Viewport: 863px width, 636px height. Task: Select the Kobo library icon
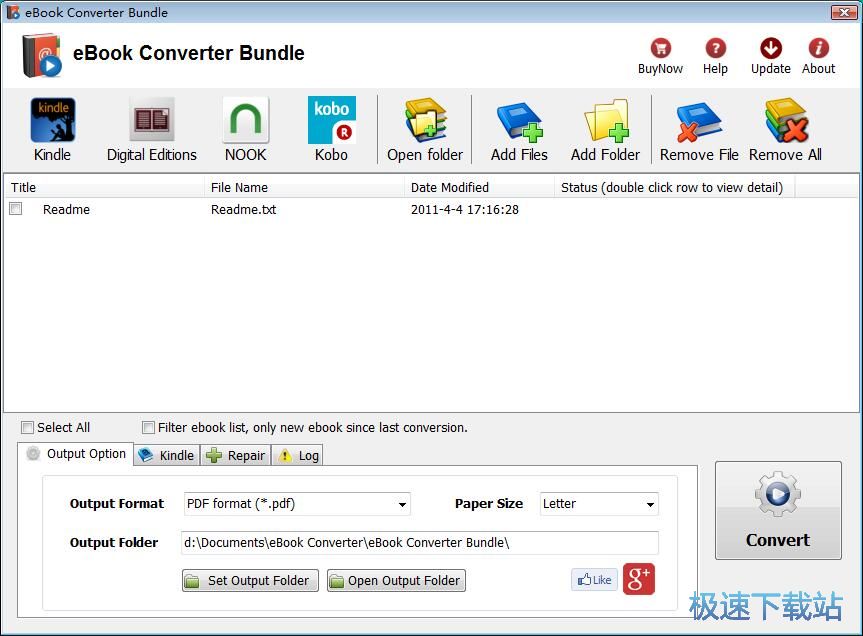[x=331, y=120]
